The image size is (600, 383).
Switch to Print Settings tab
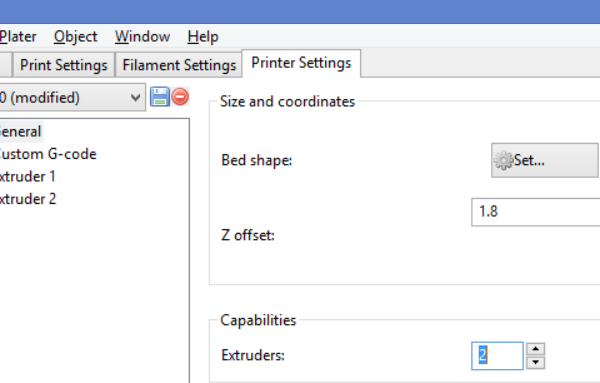(x=64, y=65)
